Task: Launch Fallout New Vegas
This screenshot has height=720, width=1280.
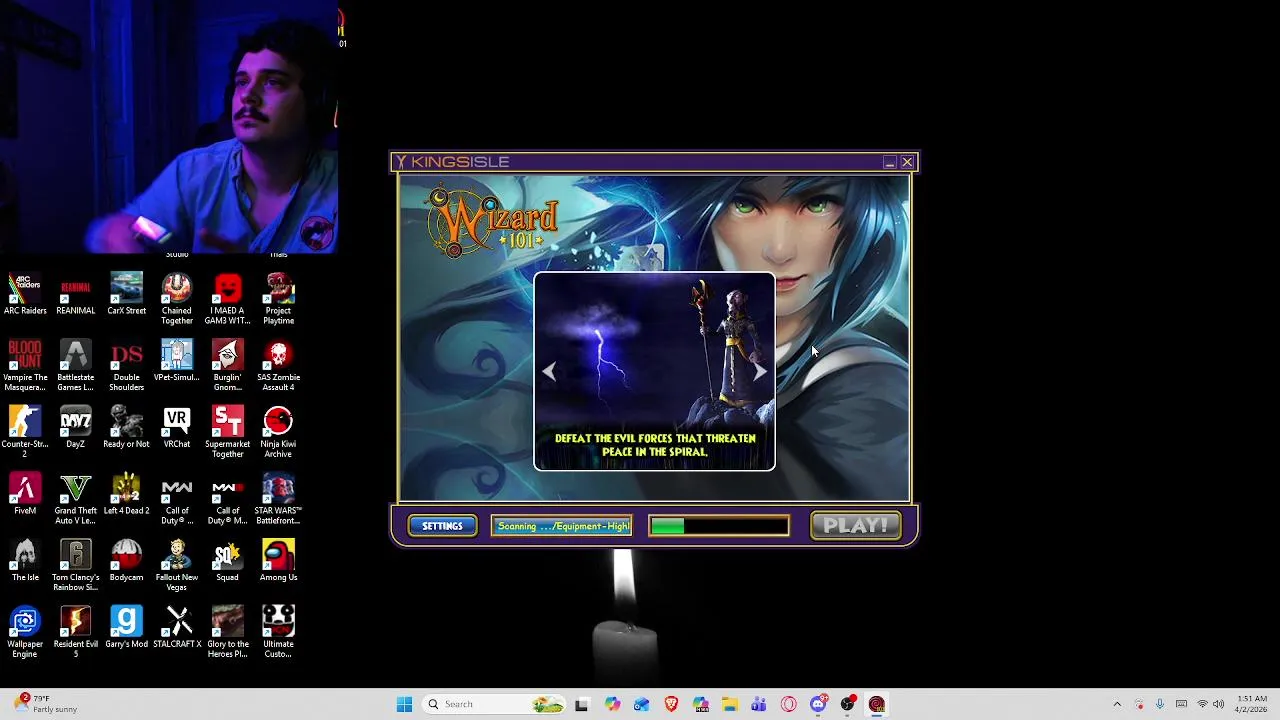Action: pos(177,566)
